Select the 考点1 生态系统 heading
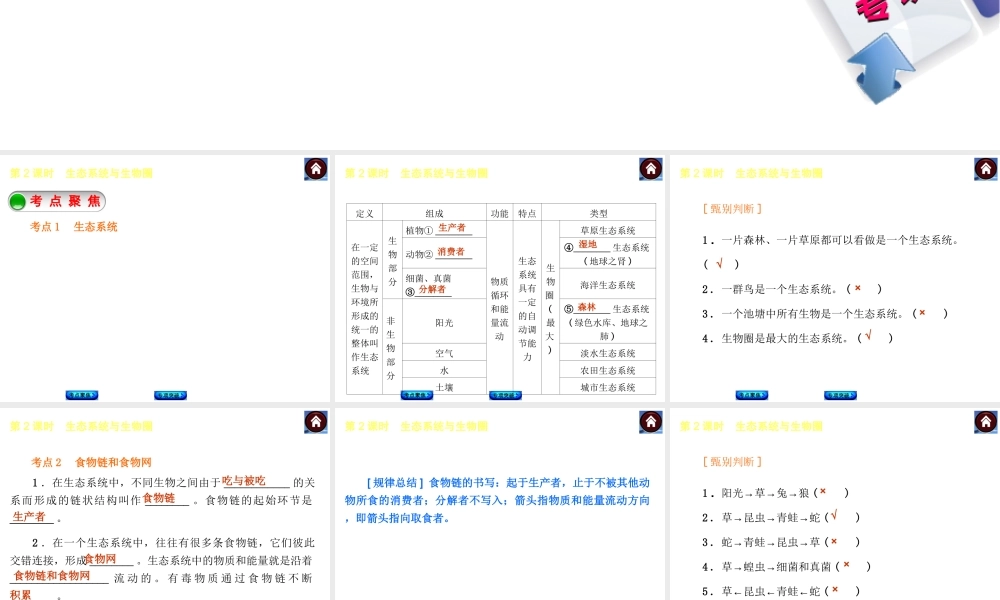The width and height of the screenshot is (1000, 600). pos(74,227)
